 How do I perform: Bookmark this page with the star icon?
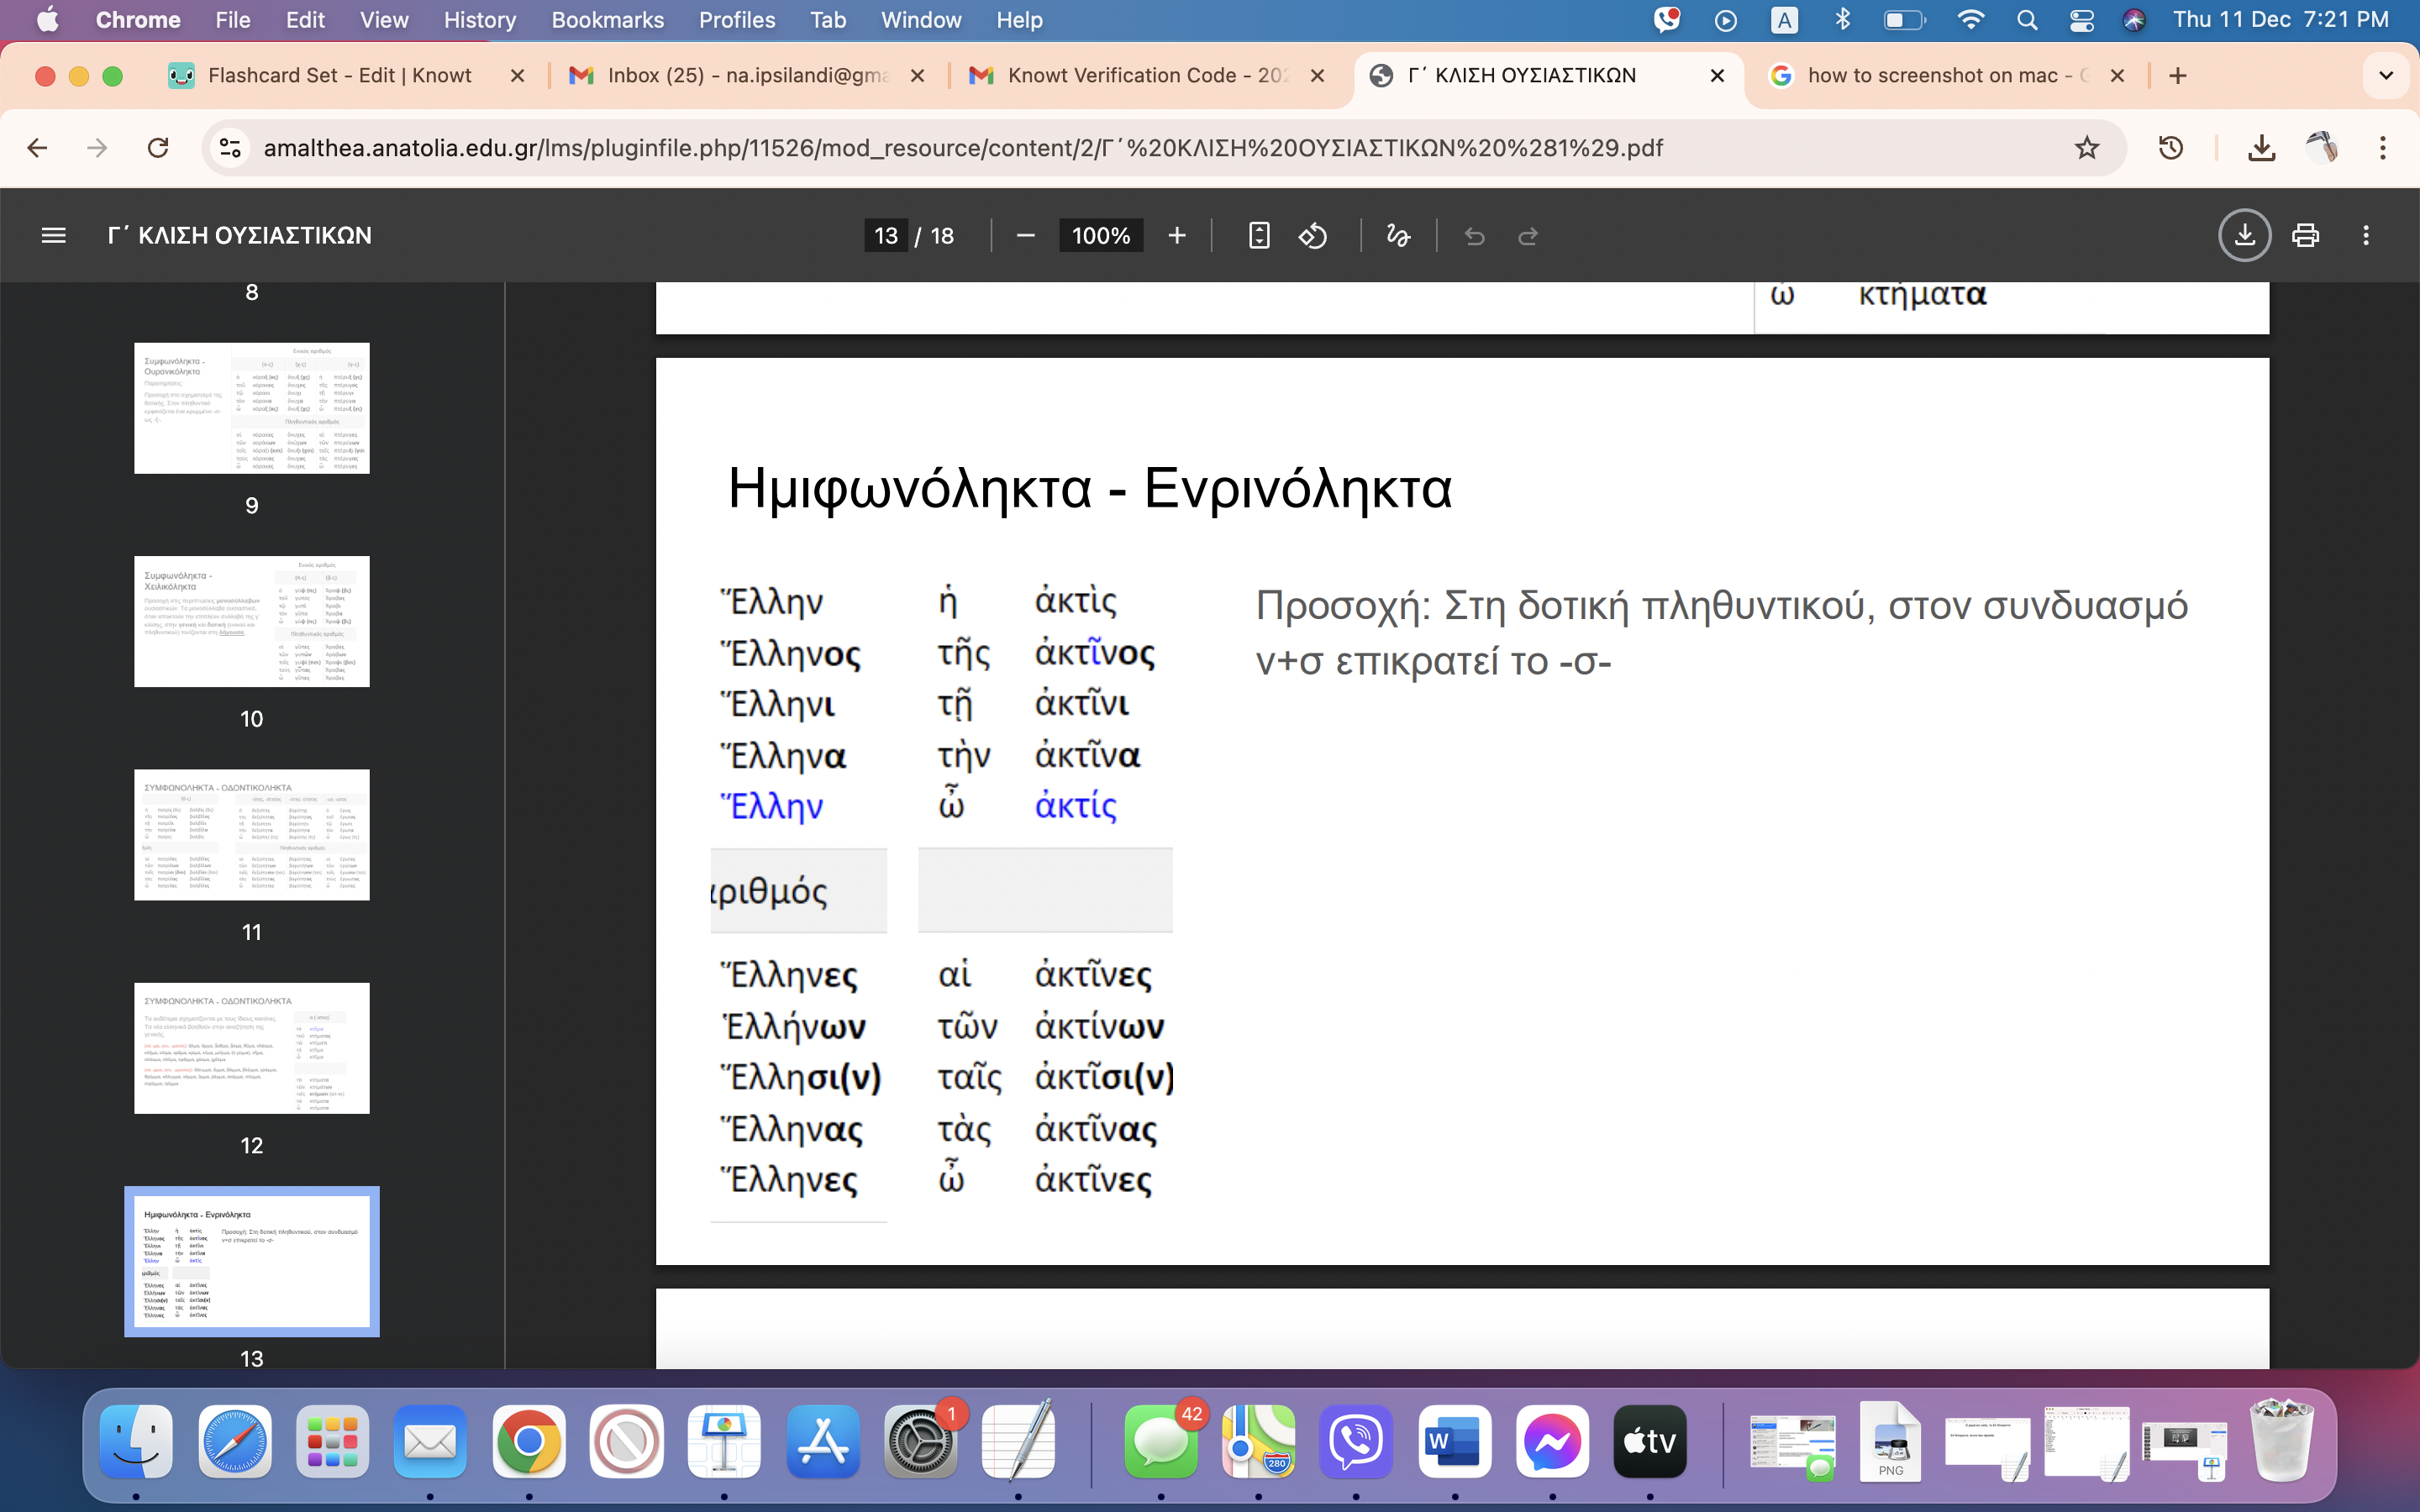(x=2087, y=148)
